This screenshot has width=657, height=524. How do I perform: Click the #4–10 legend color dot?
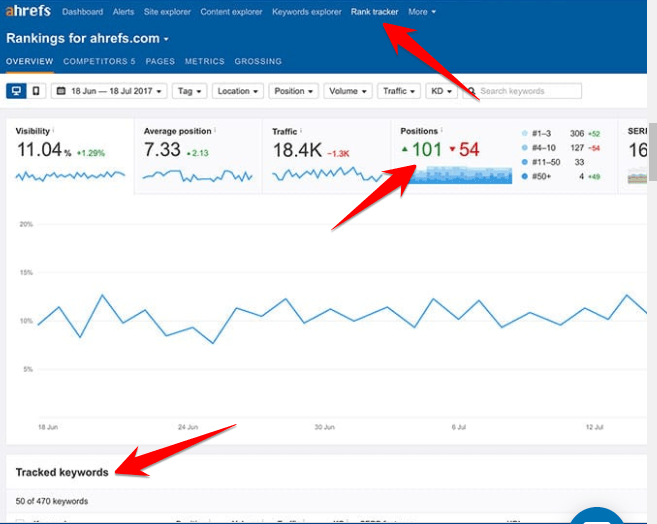point(524,147)
